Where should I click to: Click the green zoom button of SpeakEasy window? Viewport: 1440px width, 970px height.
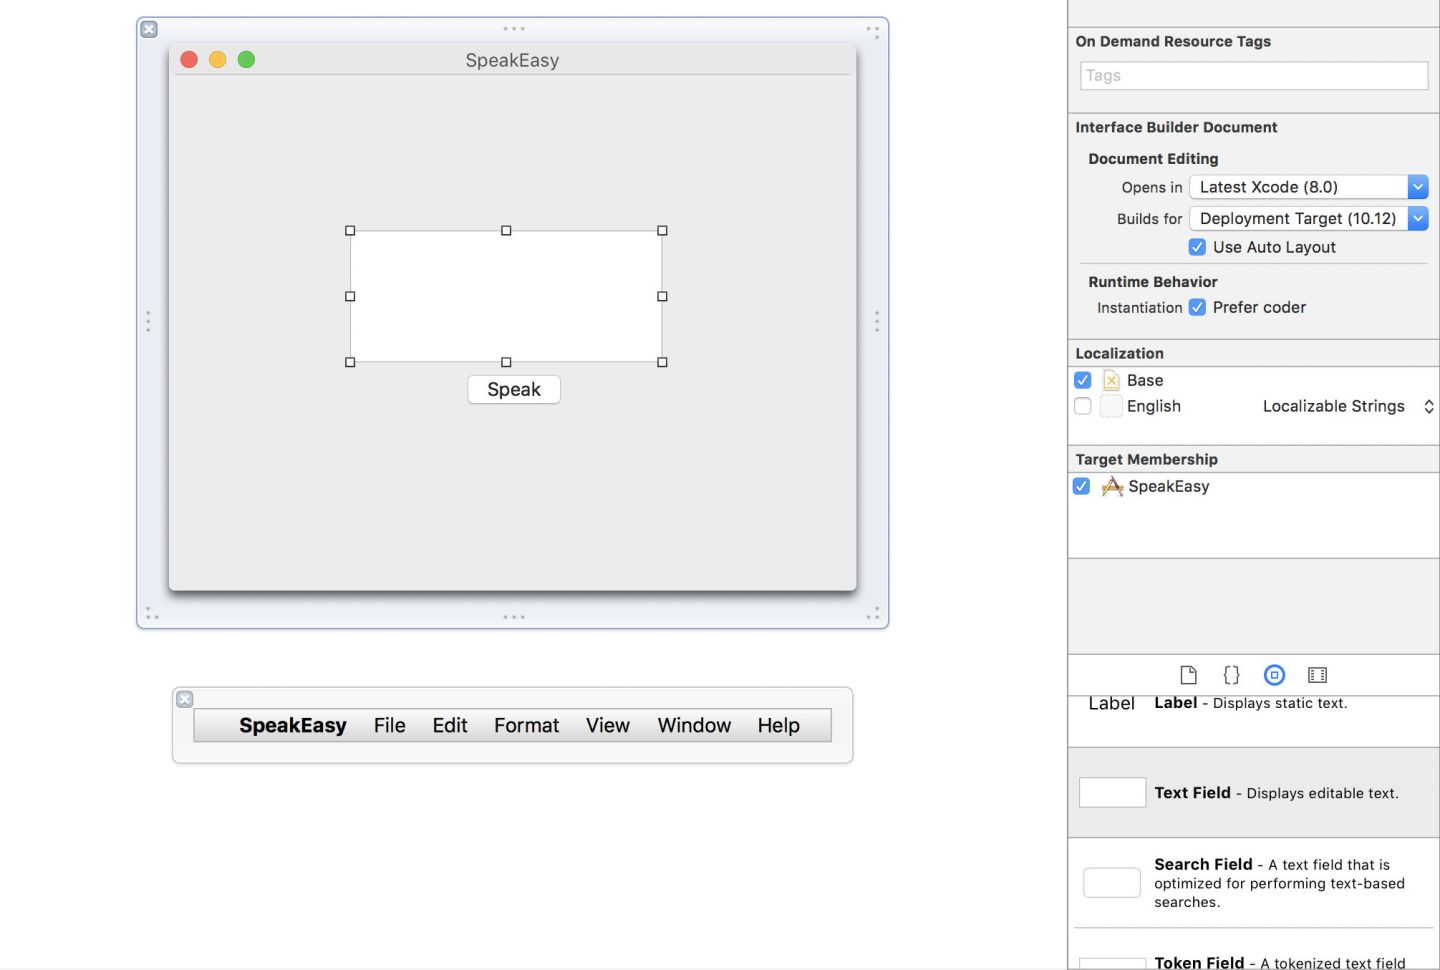coord(246,60)
